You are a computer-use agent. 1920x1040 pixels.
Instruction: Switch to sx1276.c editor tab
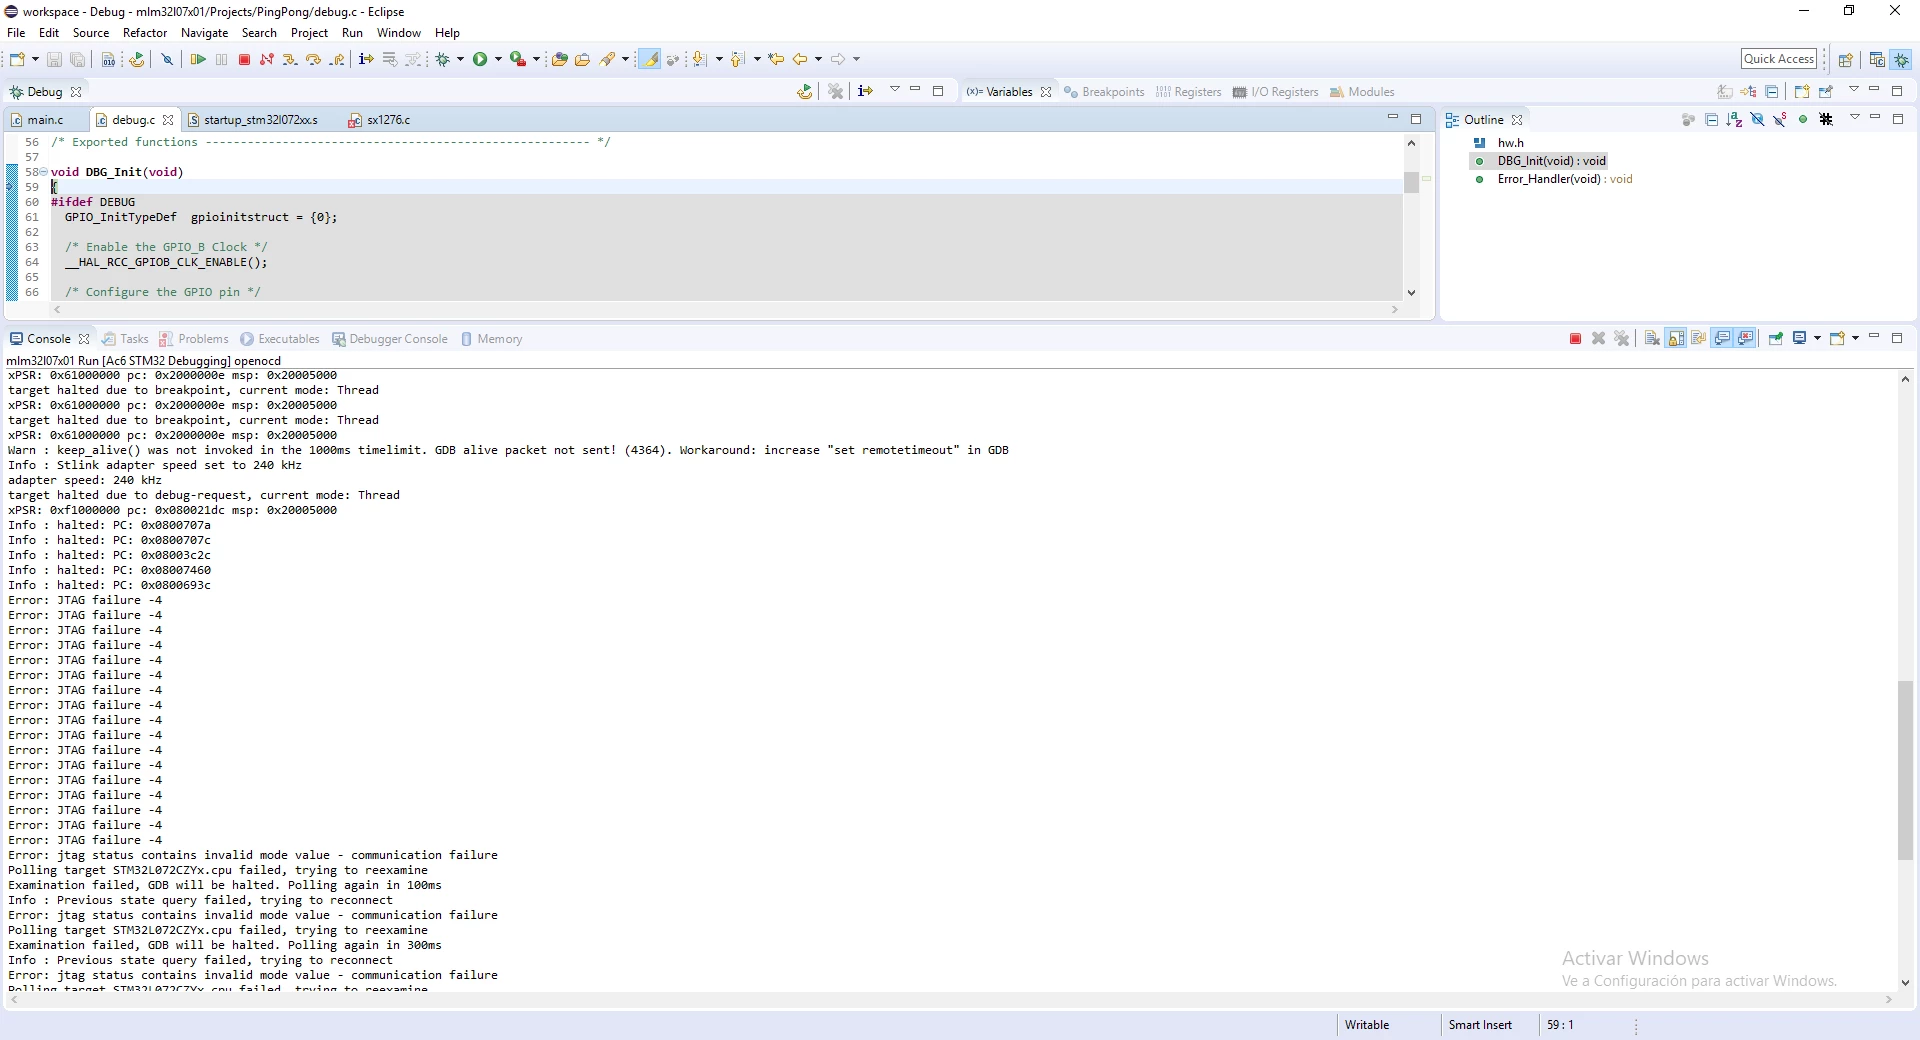pyautogui.click(x=380, y=120)
